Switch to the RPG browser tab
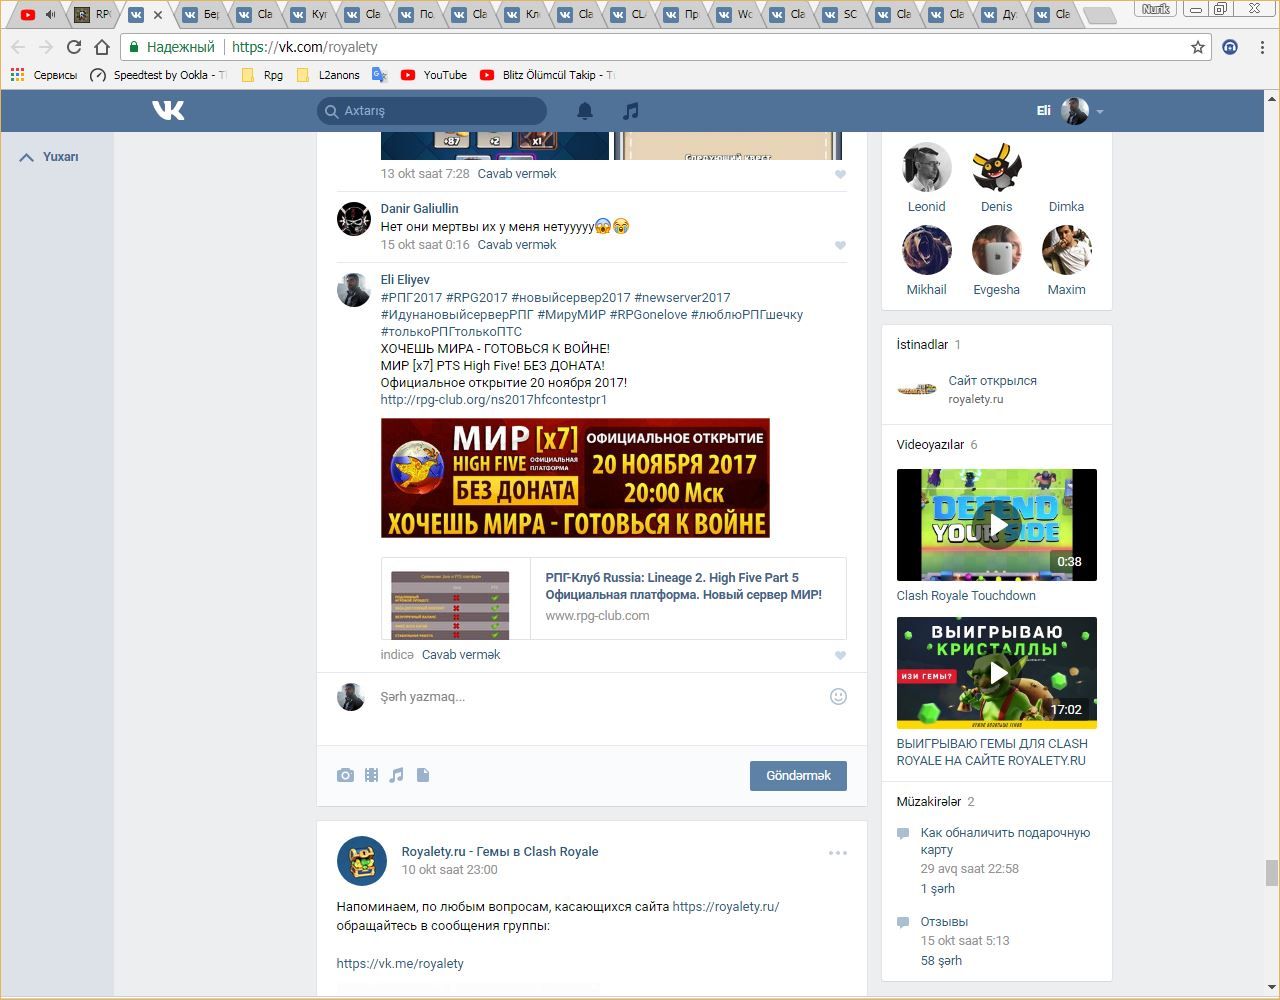 (x=92, y=14)
